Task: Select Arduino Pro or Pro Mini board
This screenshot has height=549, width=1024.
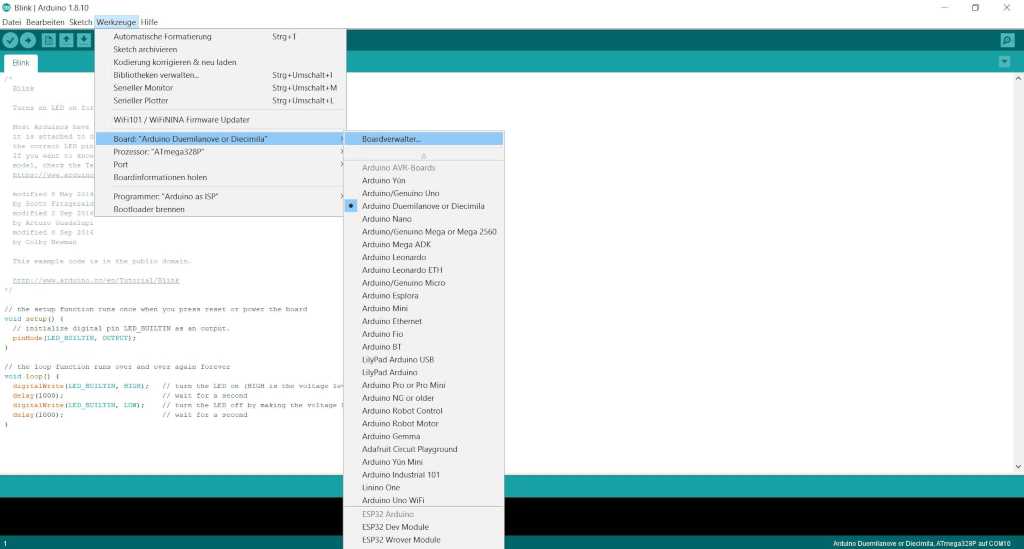Action: pos(424,385)
